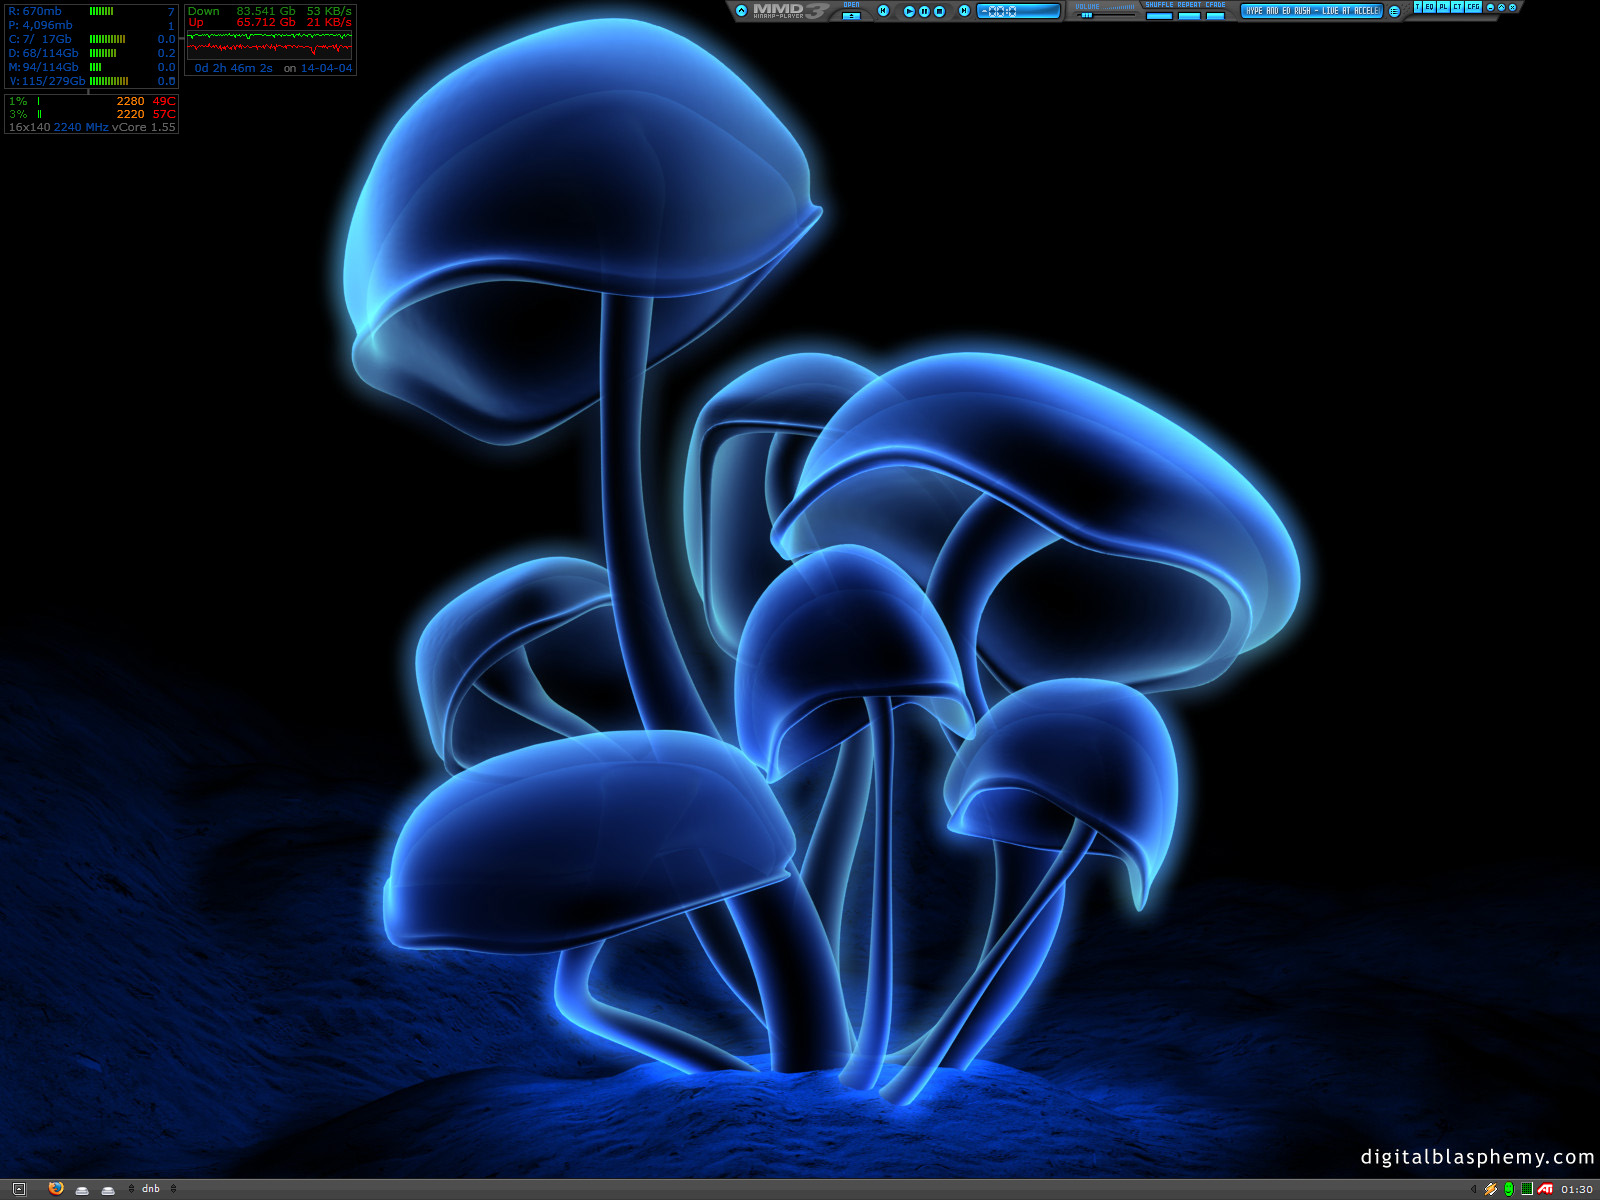This screenshot has height=1200, width=1600.
Task: Click the CT button in player
Action: [x=1457, y=7]
